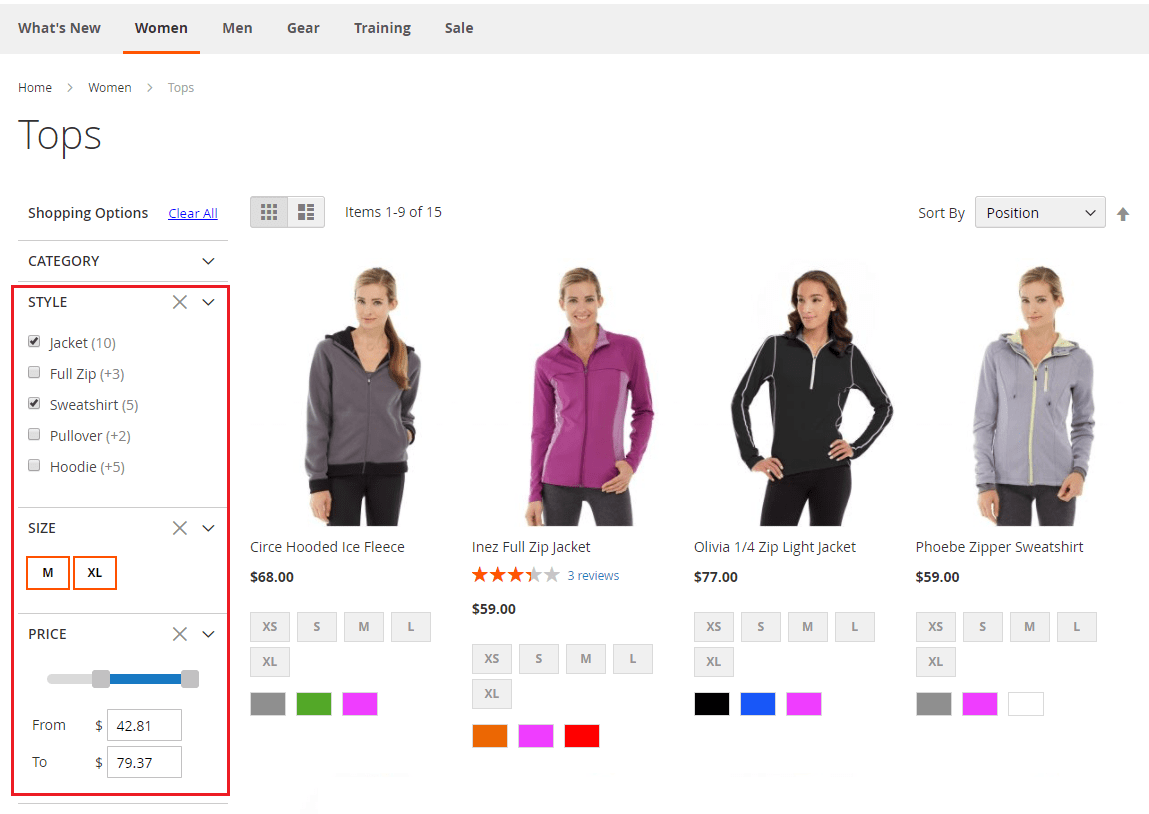This screenshot has width=1149, height=814.
Task: Collapse the Style filter section
Action: [208, 301]
